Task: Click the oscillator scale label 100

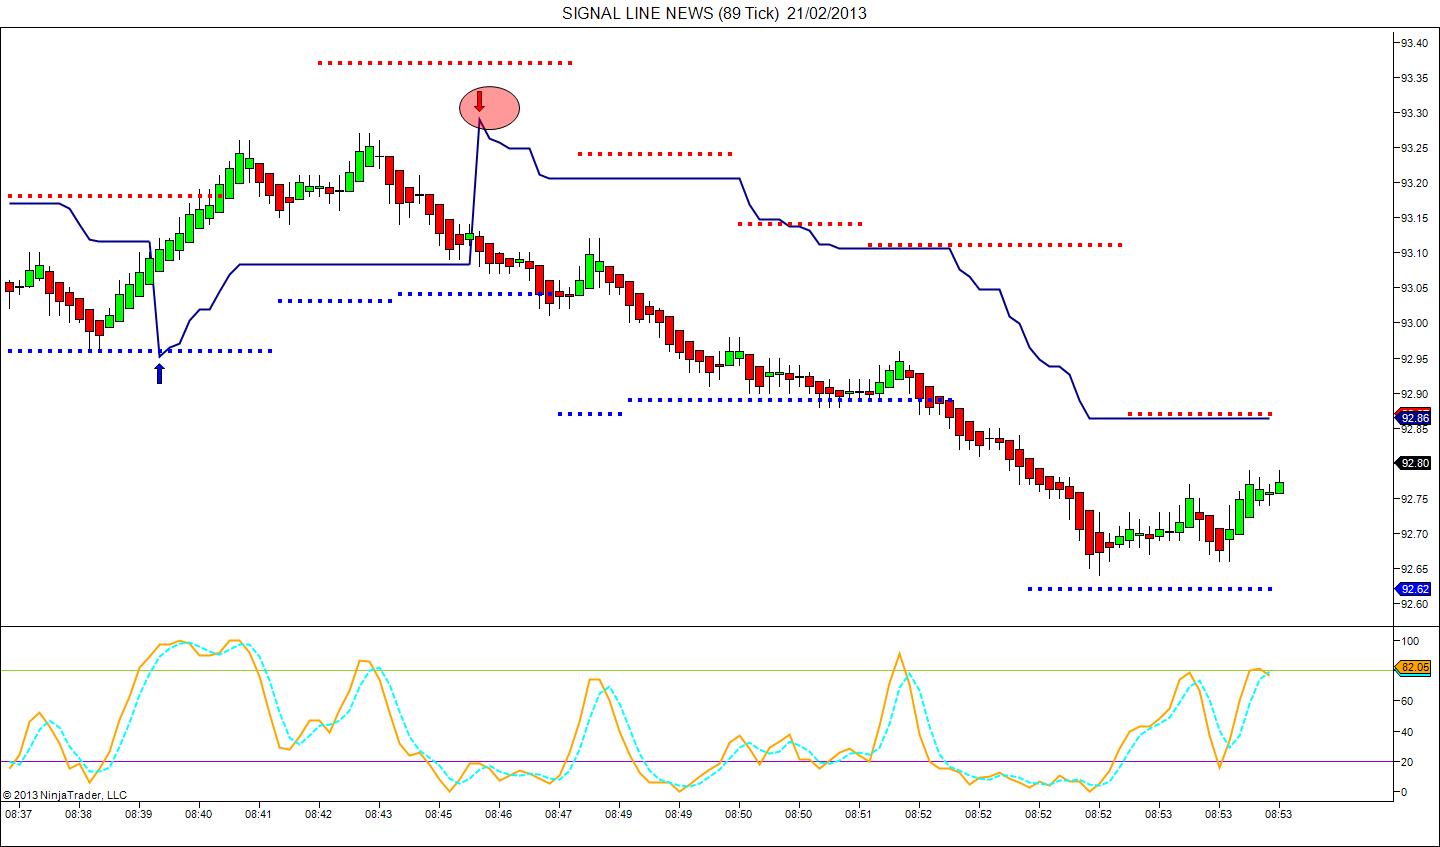Action: tap(1410, 641)
